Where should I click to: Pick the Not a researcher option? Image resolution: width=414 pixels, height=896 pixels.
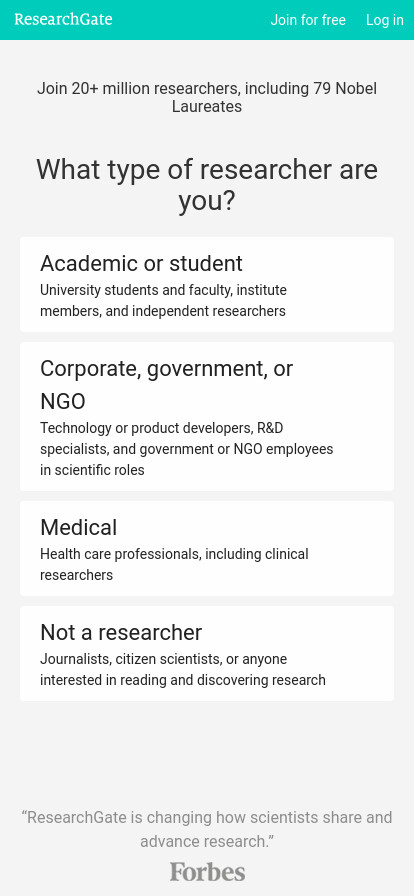[x=207, y=654]
